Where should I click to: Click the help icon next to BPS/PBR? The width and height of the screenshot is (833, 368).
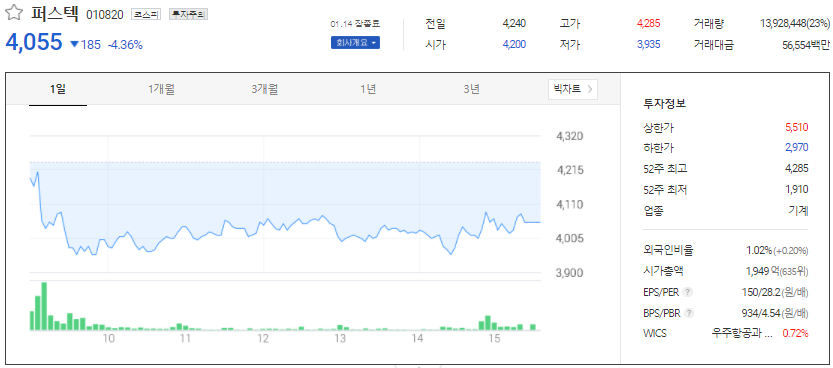[689, 313]
